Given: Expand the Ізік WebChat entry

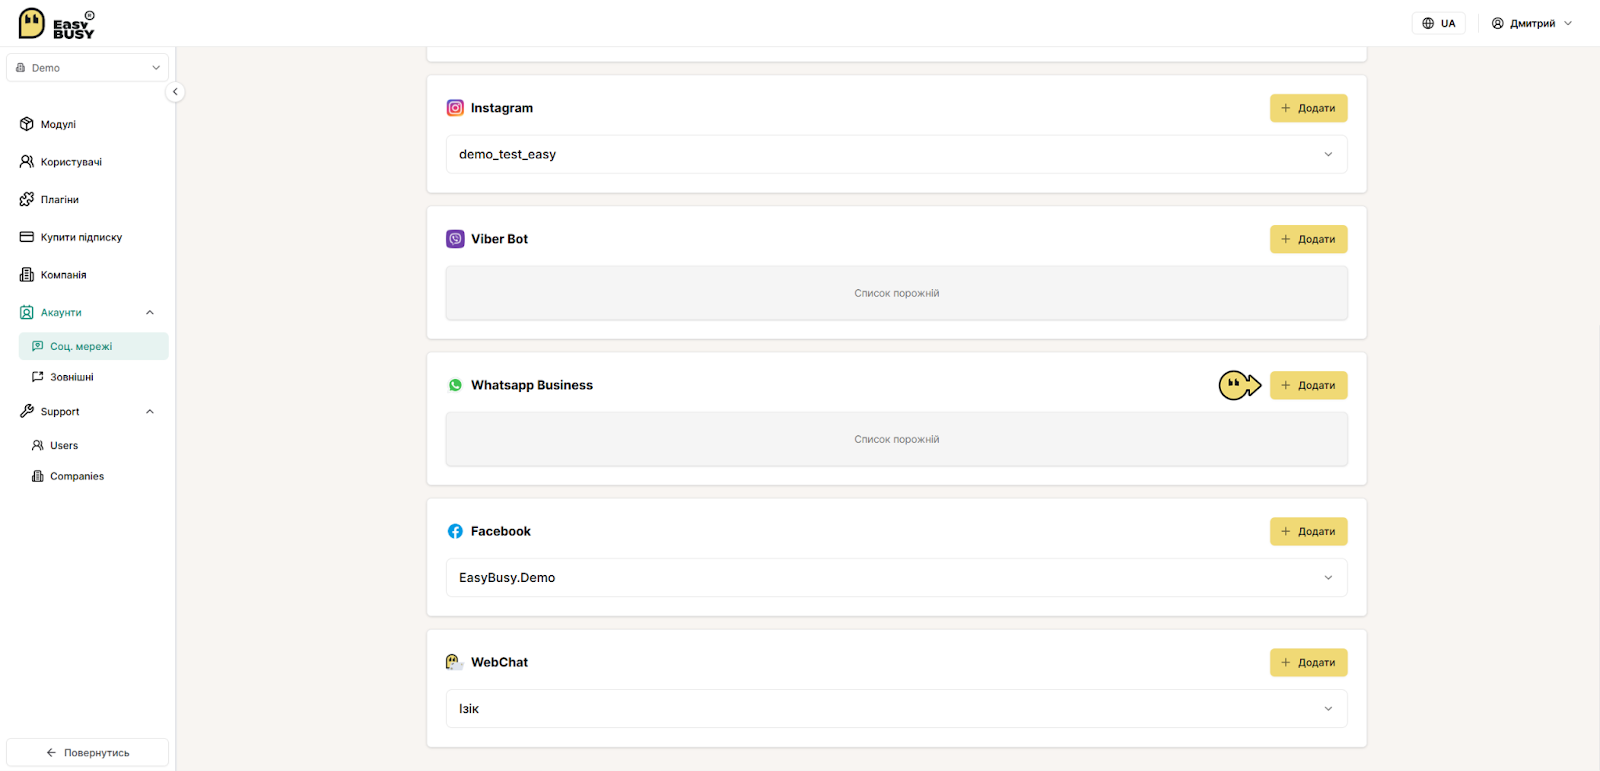Looking at the screenshot, I should (x=896, y=708).
